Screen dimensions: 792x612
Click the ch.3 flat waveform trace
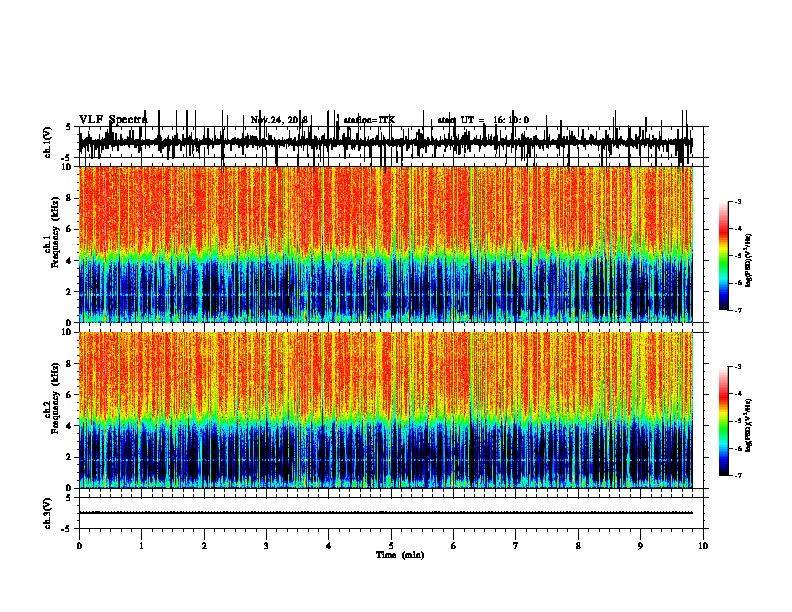[x=385, y=513]
